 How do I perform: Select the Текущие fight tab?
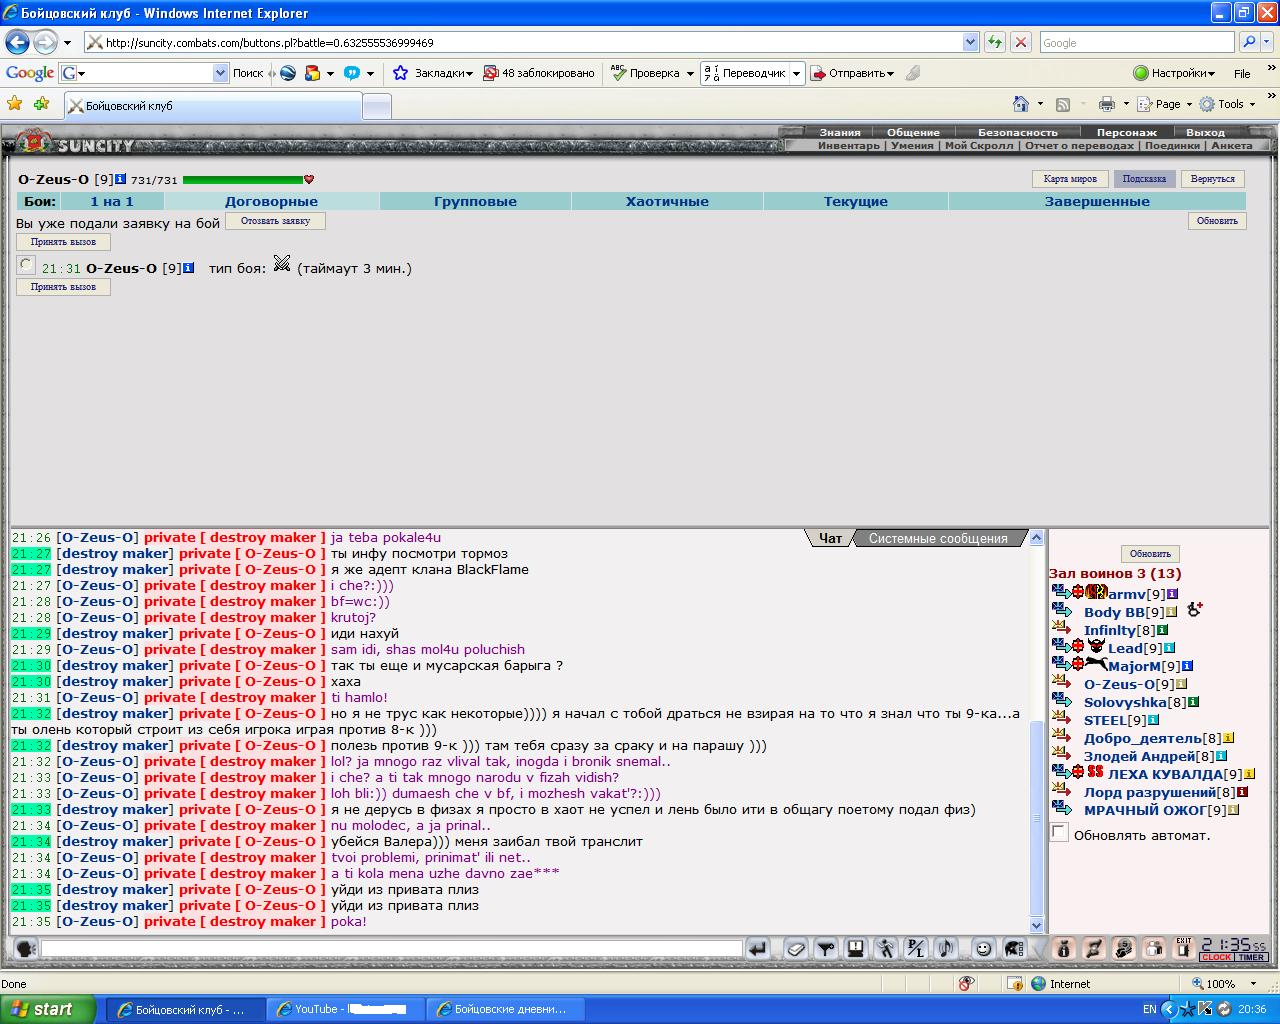point(856,201)
